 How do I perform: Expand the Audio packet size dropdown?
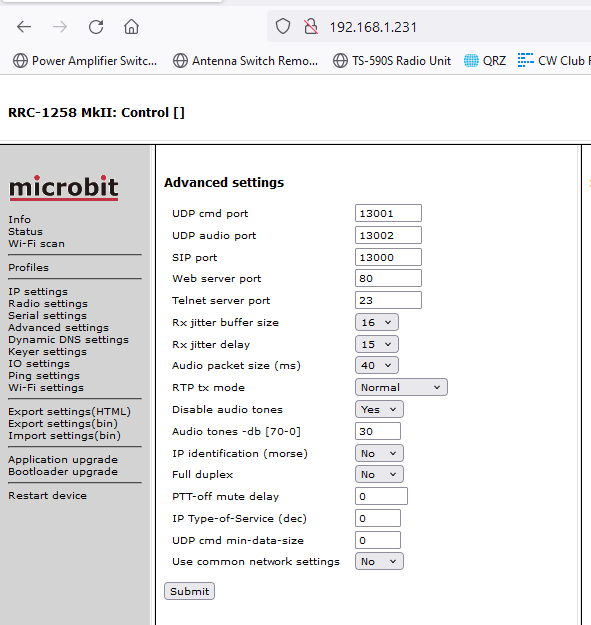(377, 365)
